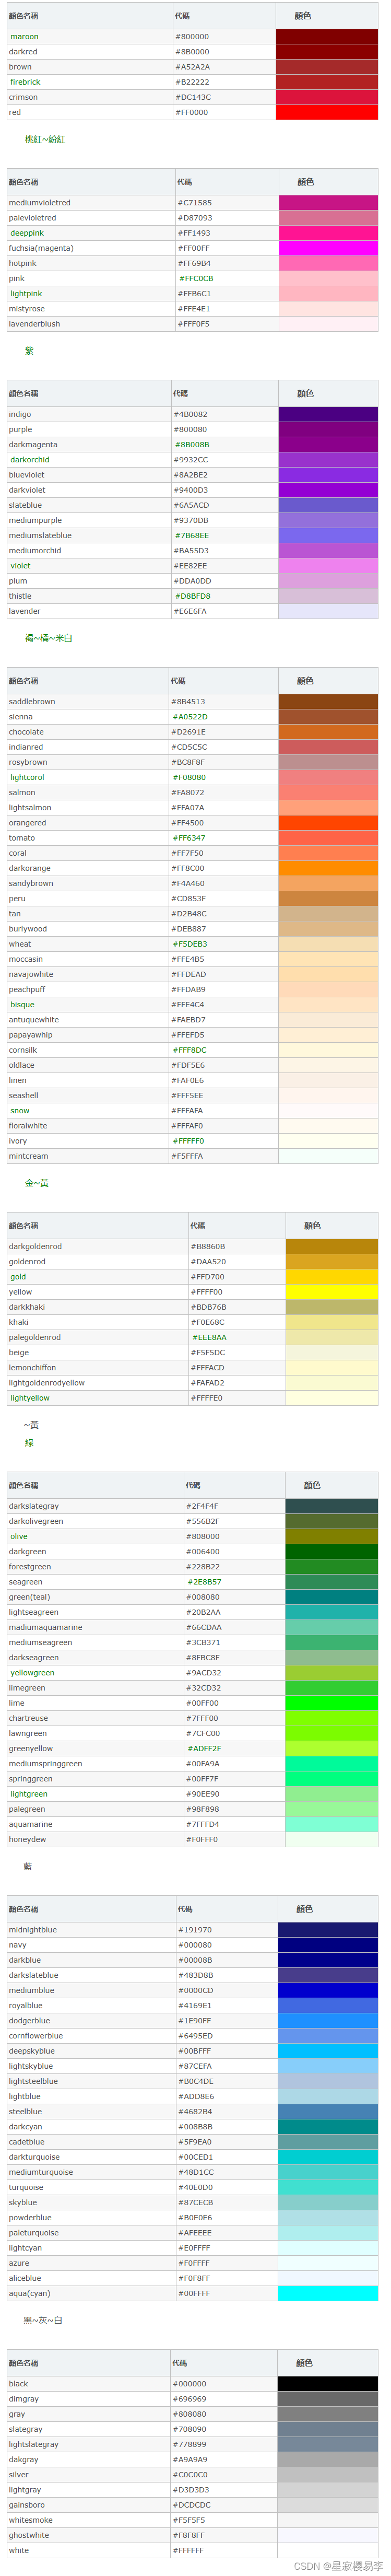Screen dimensions: 391x2576
Task: Click the 褐~橘~米白 section heading
Action: pyautogui.click(x=48, y=638)
